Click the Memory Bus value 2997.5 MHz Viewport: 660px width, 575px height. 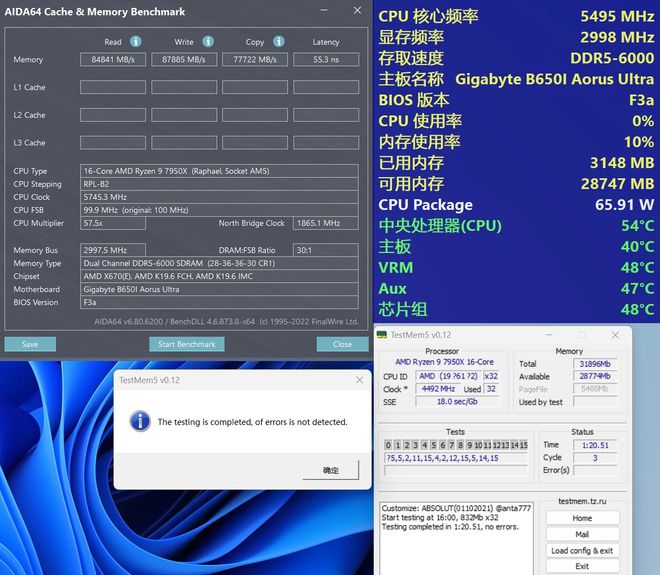pos(113,250)
